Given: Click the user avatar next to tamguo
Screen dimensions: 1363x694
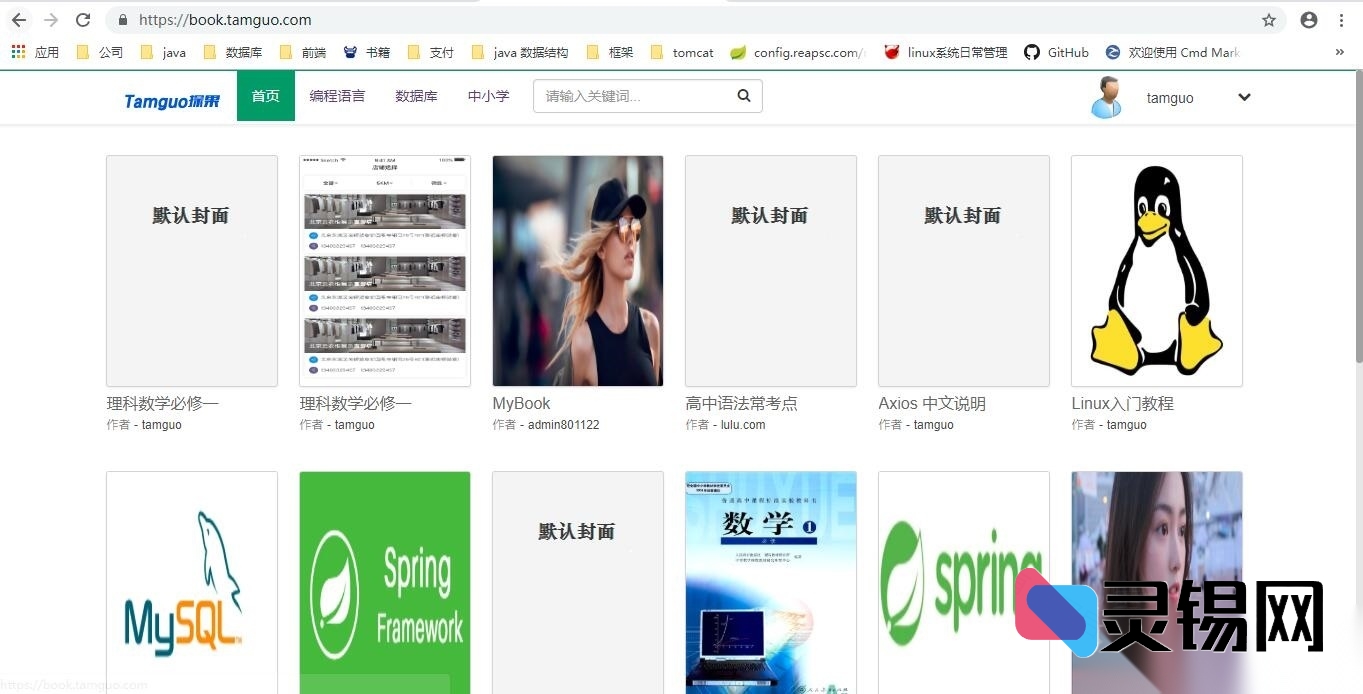Looking at the screenshot, I should pyautogui.click(x=1104, y=96).
